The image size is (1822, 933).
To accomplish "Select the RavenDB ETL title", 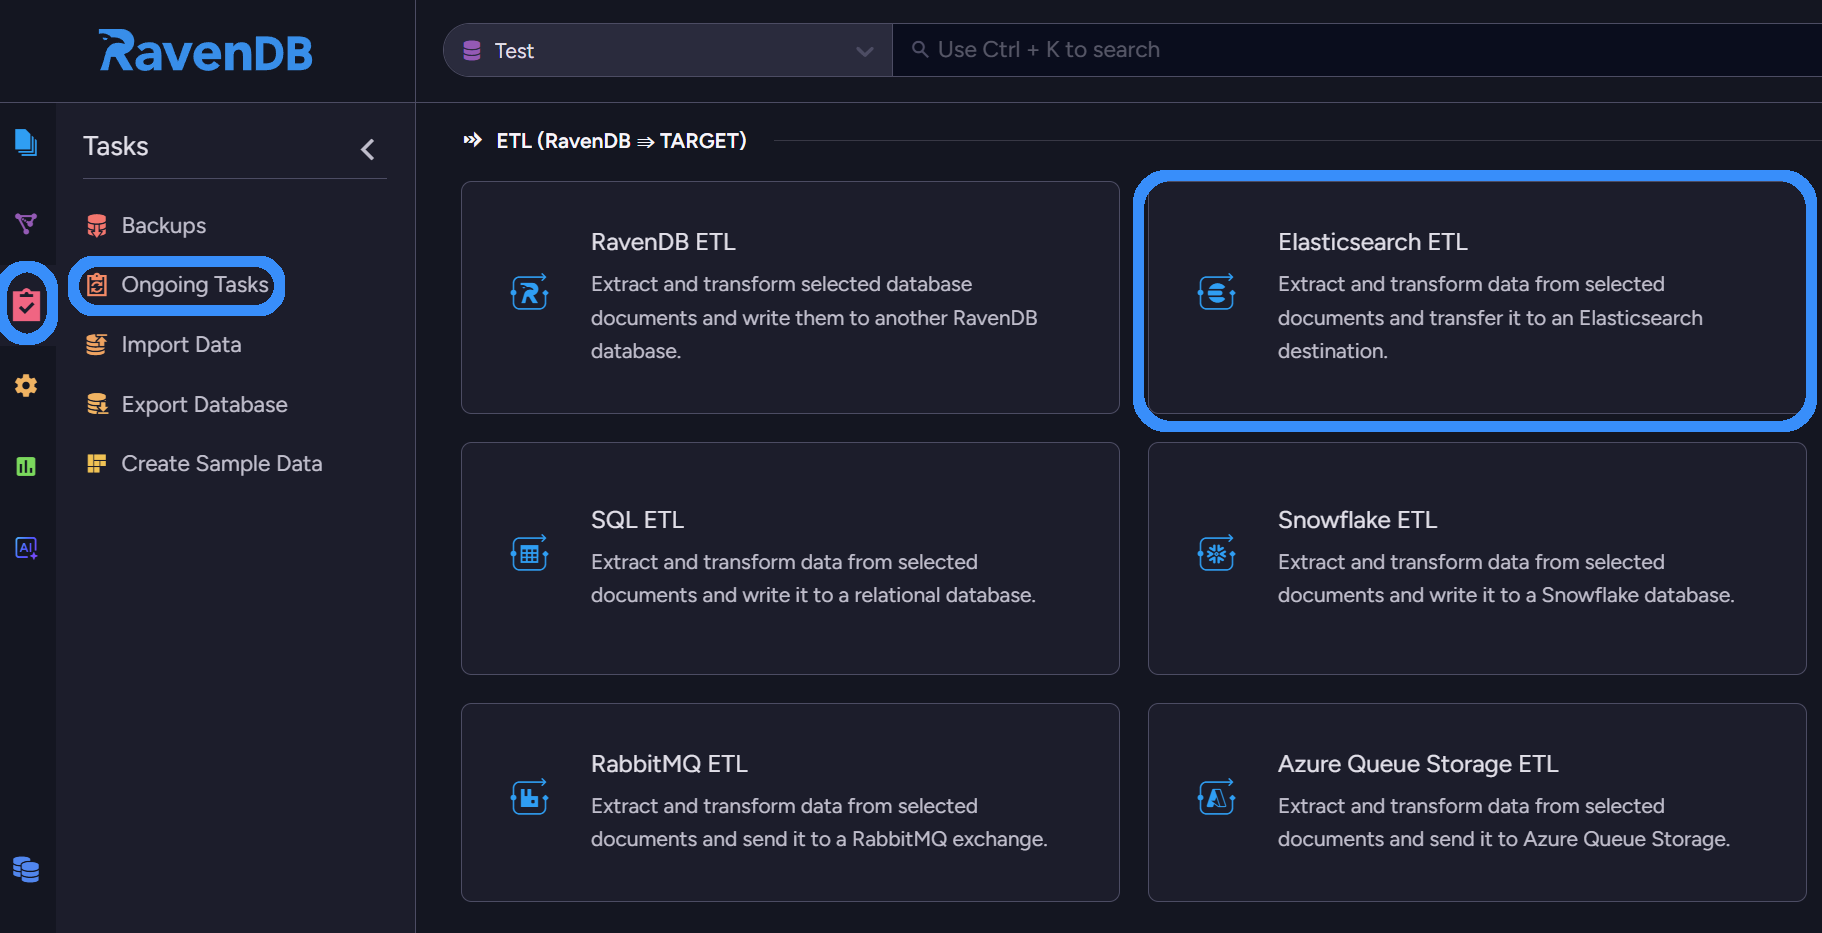I will click(663, 242).
